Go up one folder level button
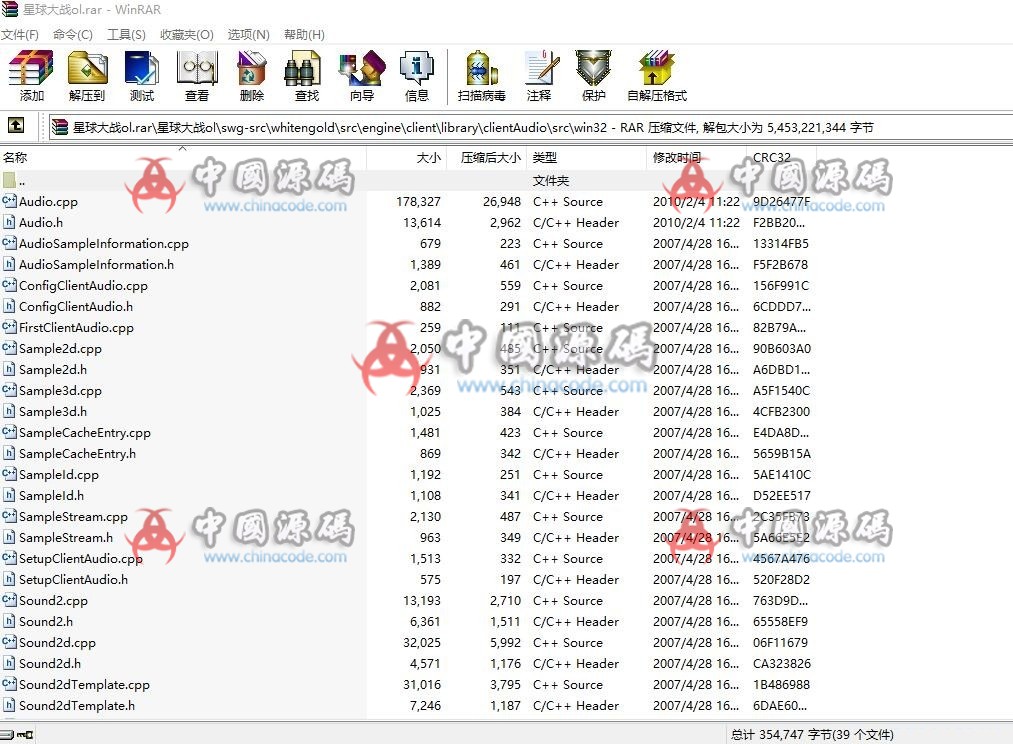The height and width of the screenshot is (744, 1013). [16, 126]
